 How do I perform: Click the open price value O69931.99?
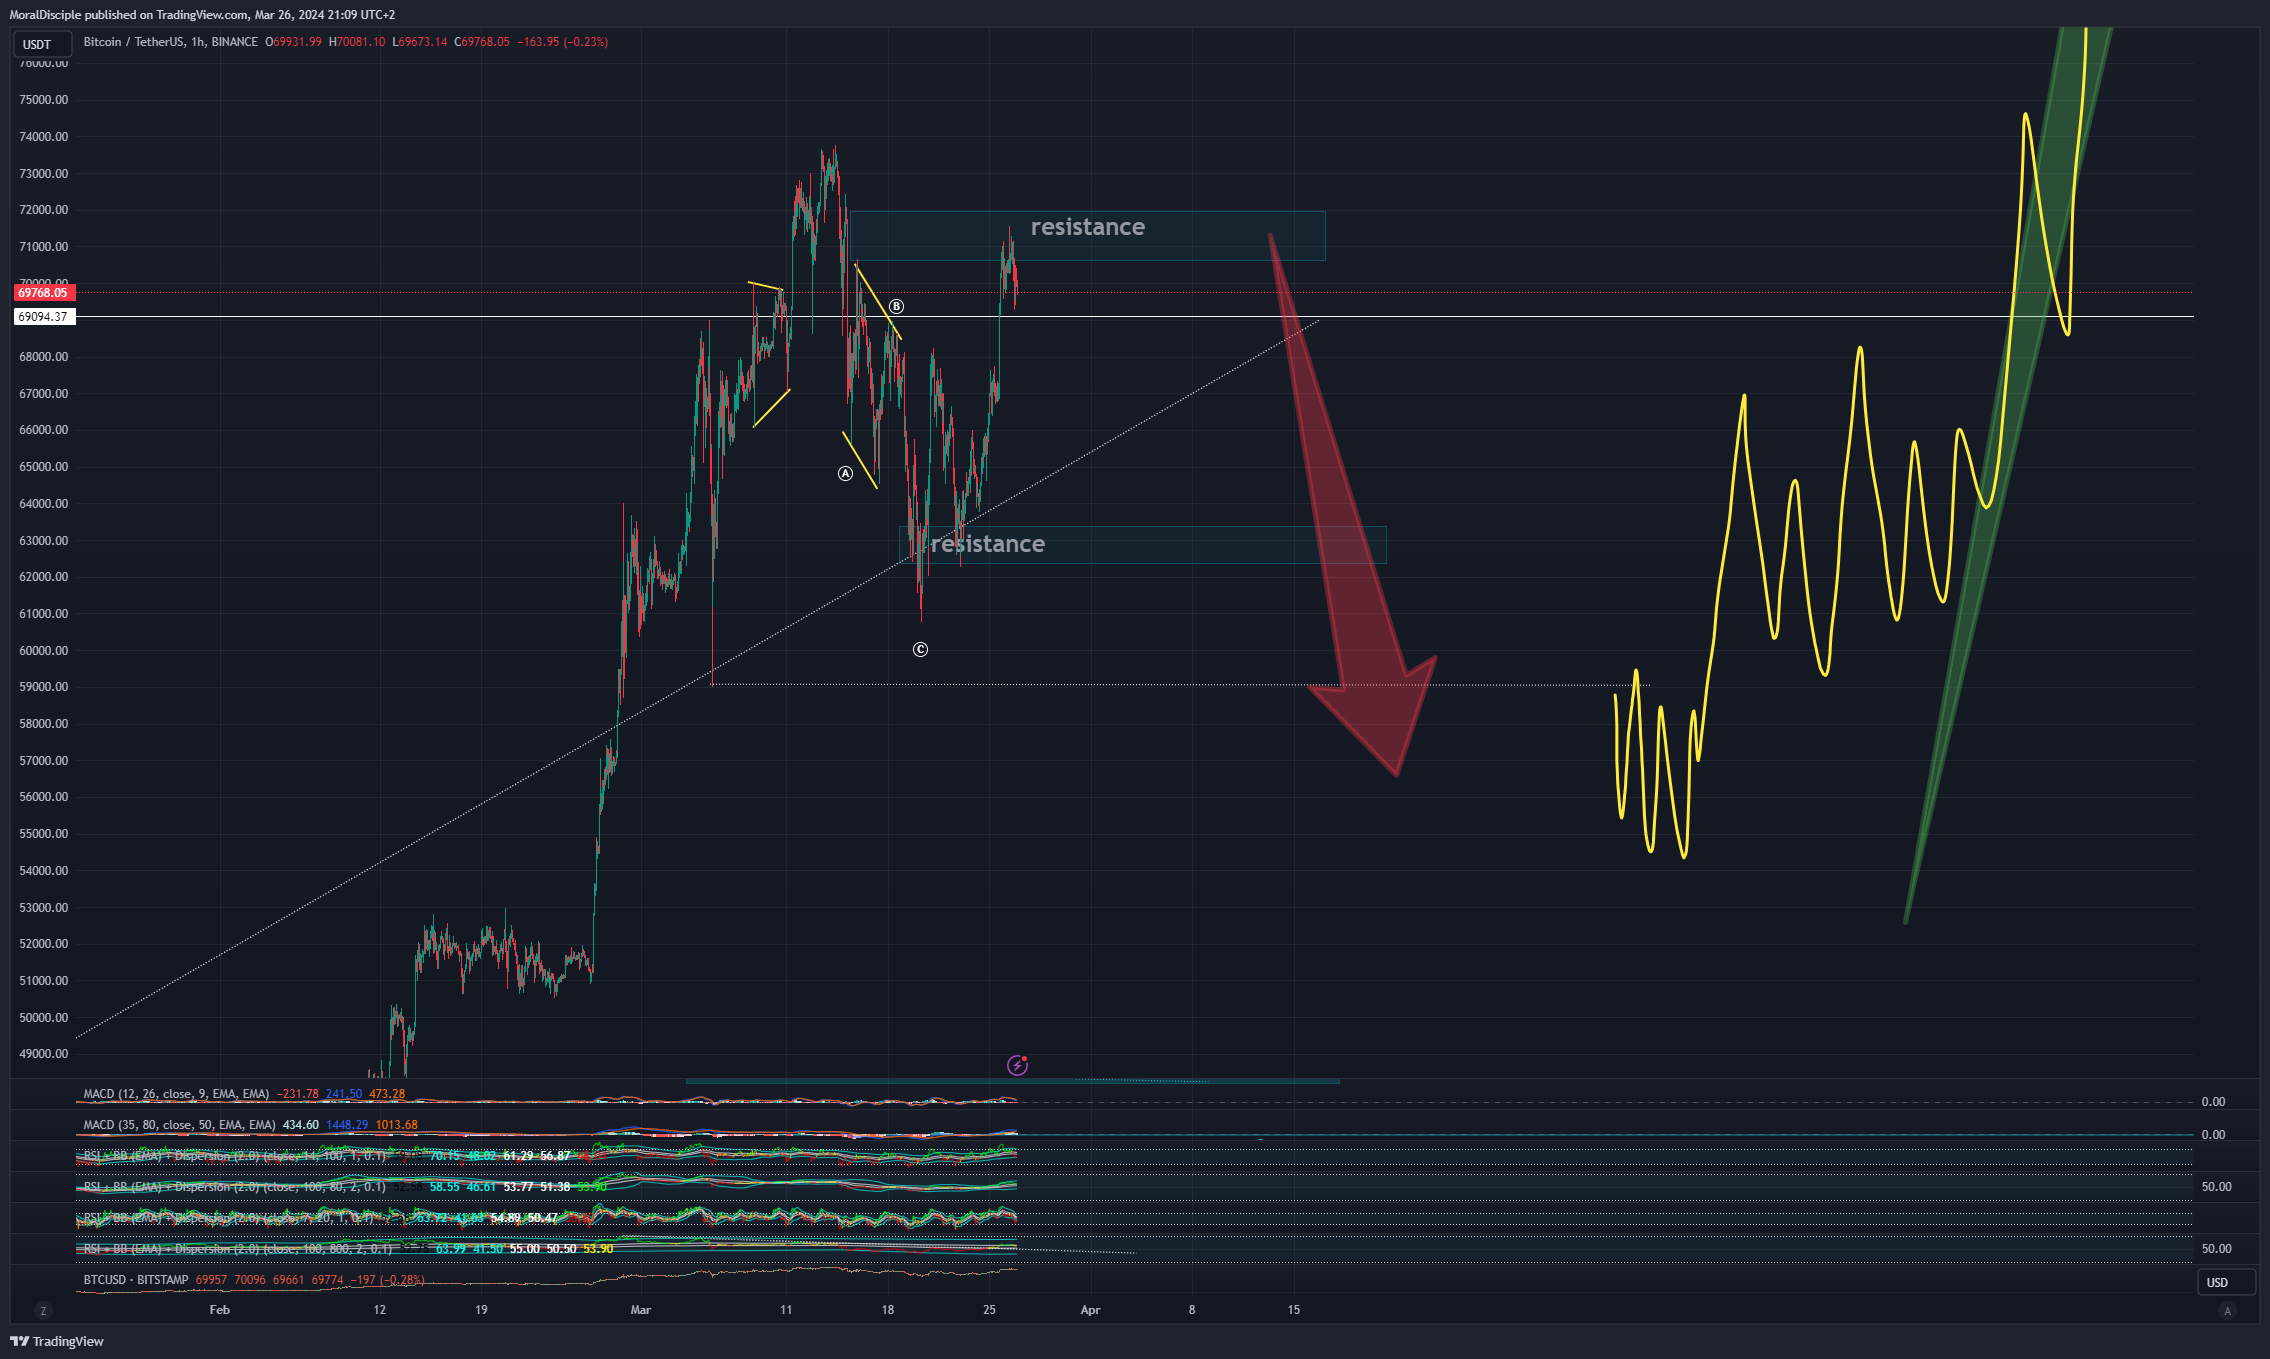294,42
